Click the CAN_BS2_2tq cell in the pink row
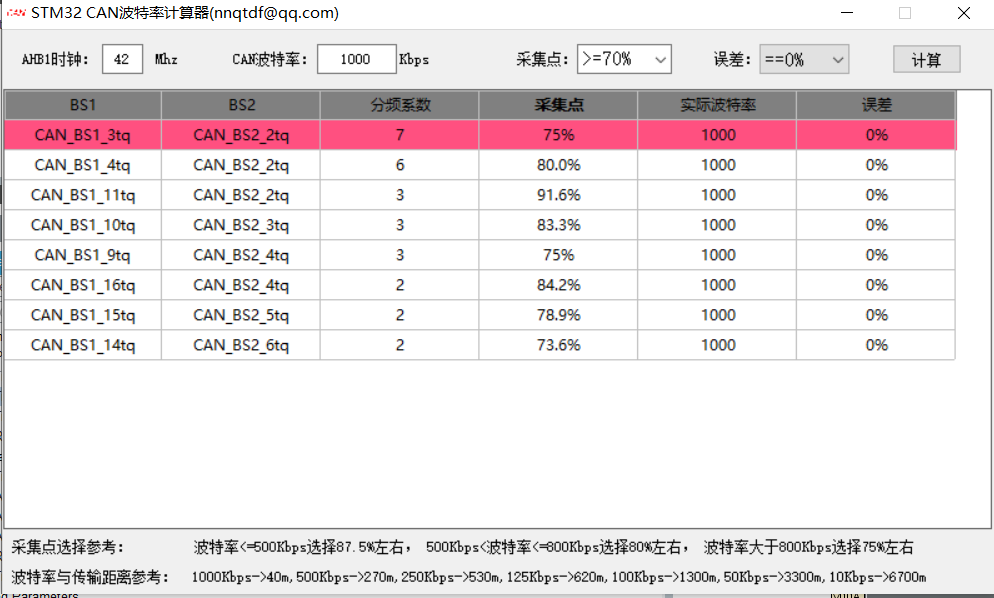The height and width of the screenshot is (598, 994). point(240,134)
